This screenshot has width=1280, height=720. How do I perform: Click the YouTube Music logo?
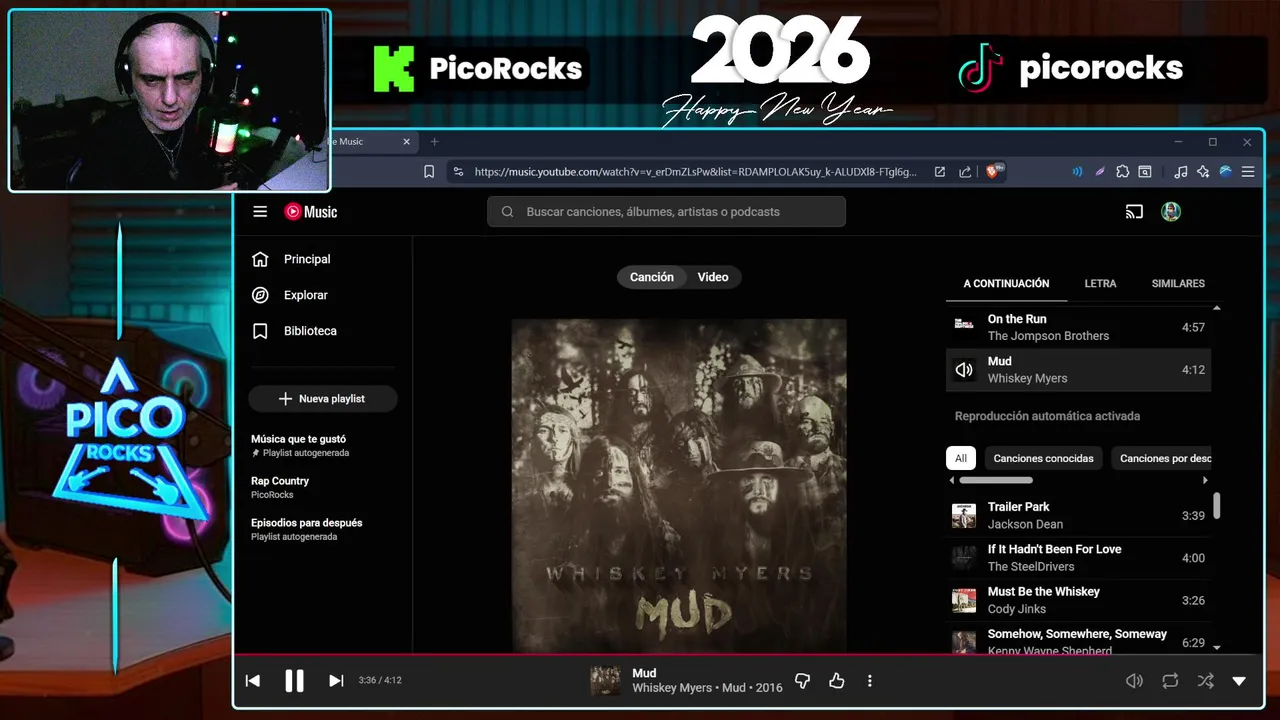click(311, 211)
